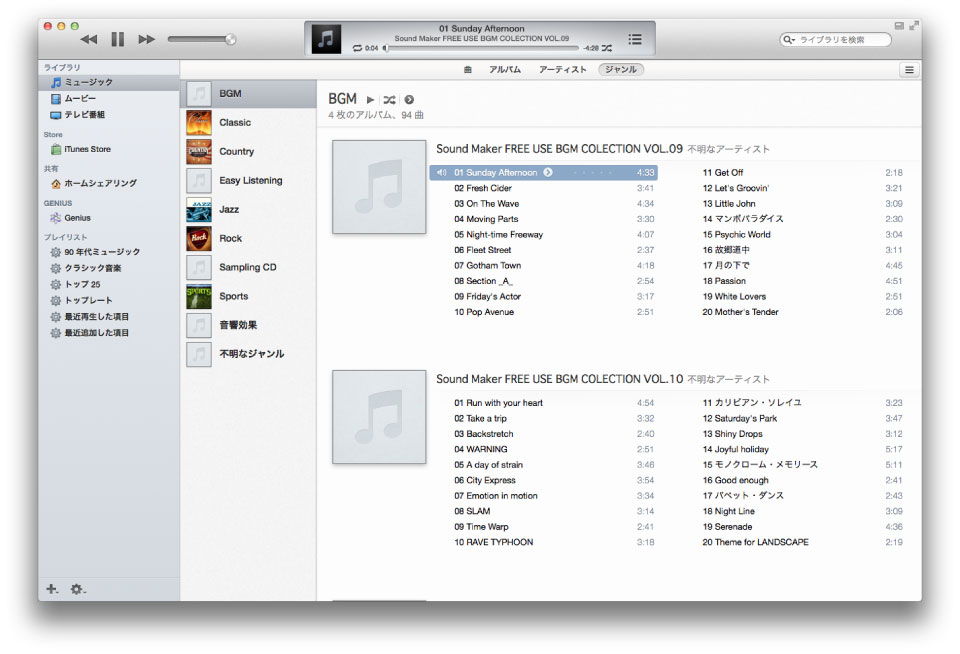This screenshot has height=654, width=960.
Task: Select the ジャンル view tab
Action: tap(621, 70)
